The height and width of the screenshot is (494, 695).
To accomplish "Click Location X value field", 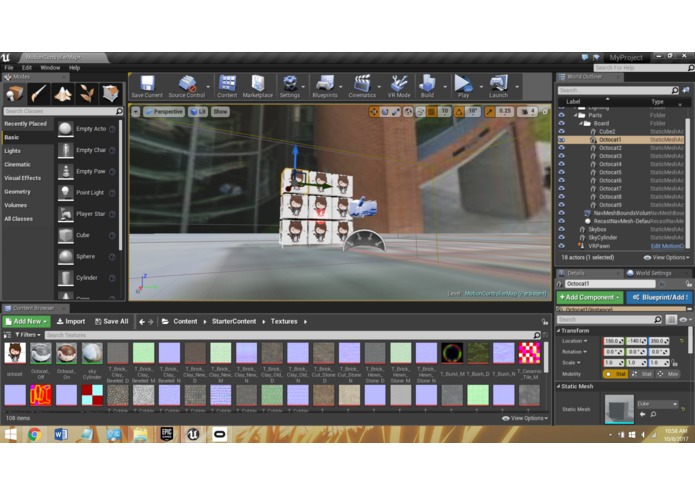I will (613, 341).
